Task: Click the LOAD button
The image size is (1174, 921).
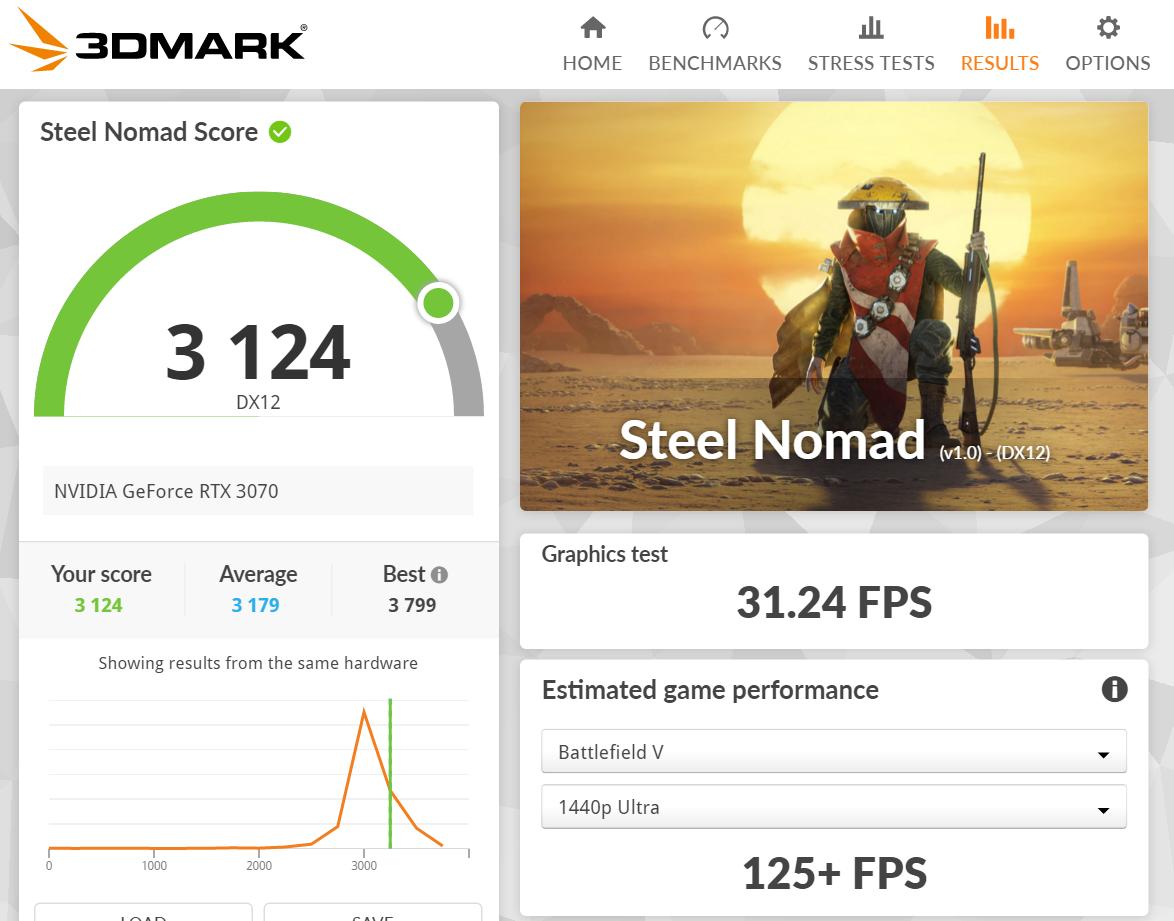Action: [x=143, y=913]
